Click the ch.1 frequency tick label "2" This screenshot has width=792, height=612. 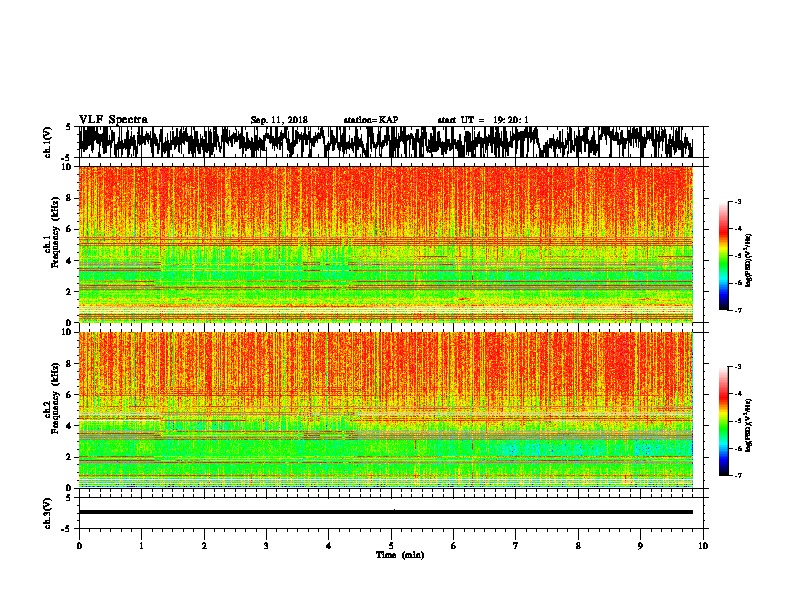pos(70,292)
